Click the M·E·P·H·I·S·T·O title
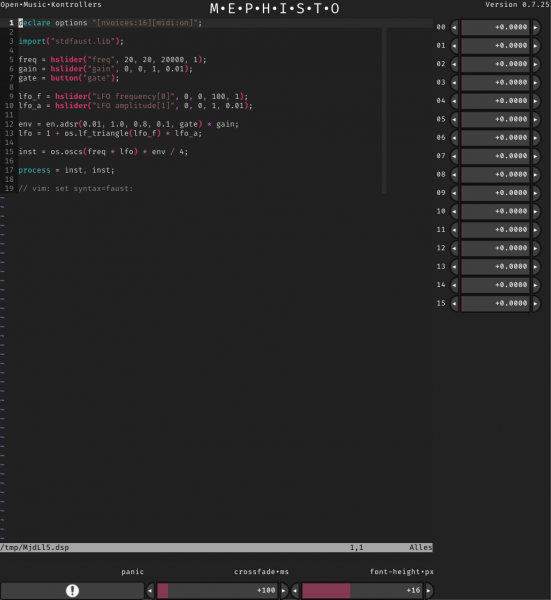551x600 pixels. 274,8
